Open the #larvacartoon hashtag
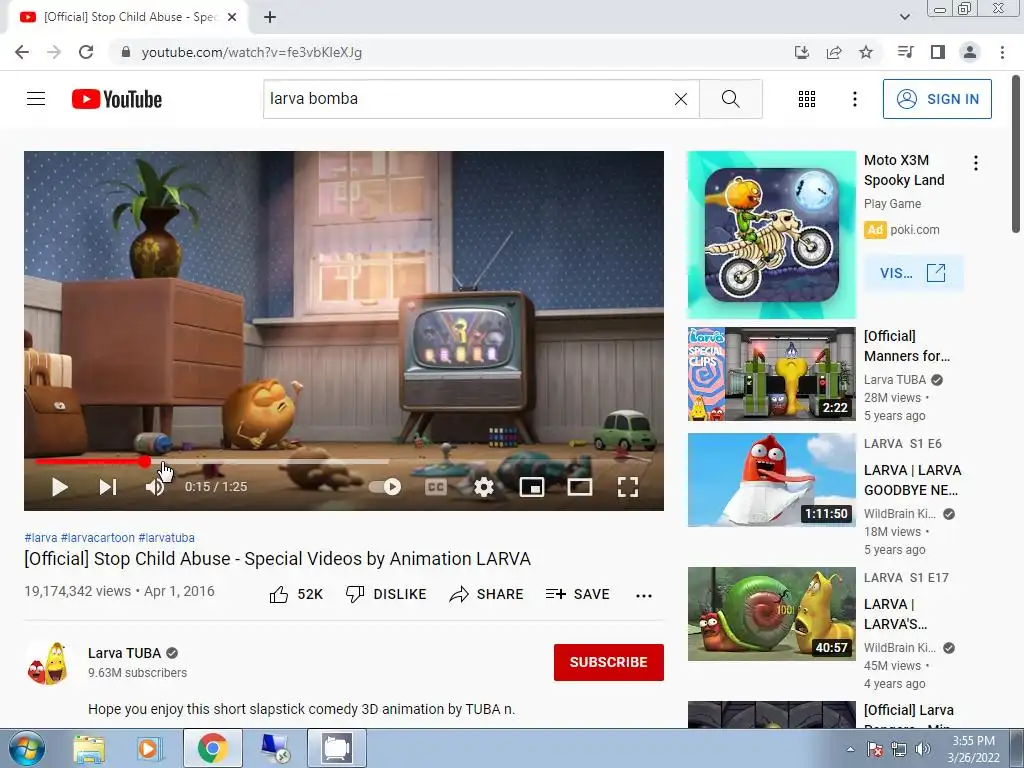Screen dimensions: 1024x768 pyautogui.click(x=97, y=537)
